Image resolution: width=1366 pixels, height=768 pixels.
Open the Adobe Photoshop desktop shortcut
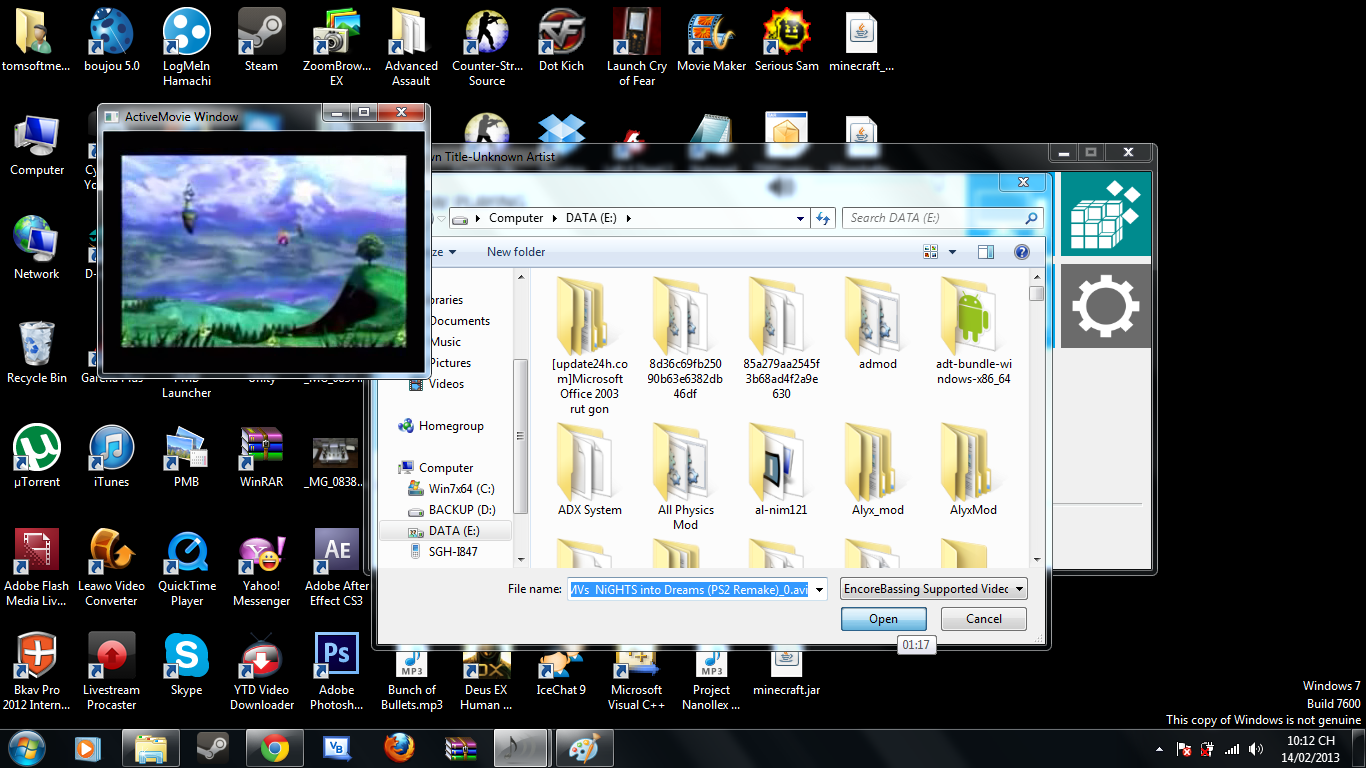pyautogui.click(x=337, y=672)
